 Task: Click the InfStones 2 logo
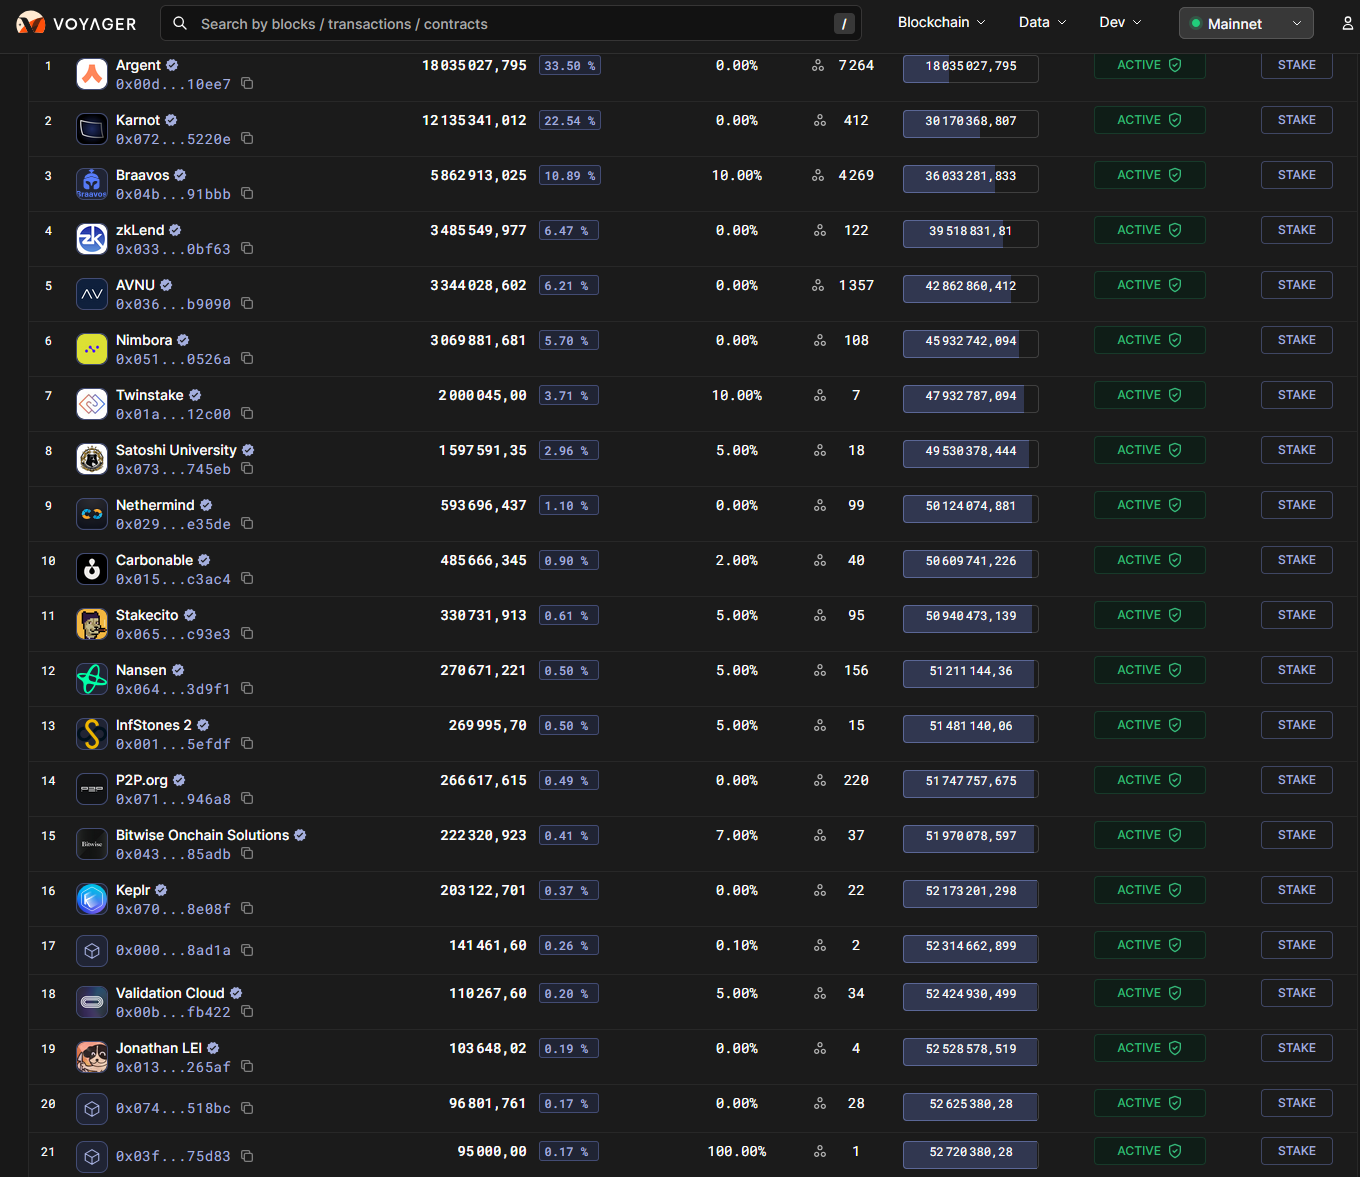92,734
